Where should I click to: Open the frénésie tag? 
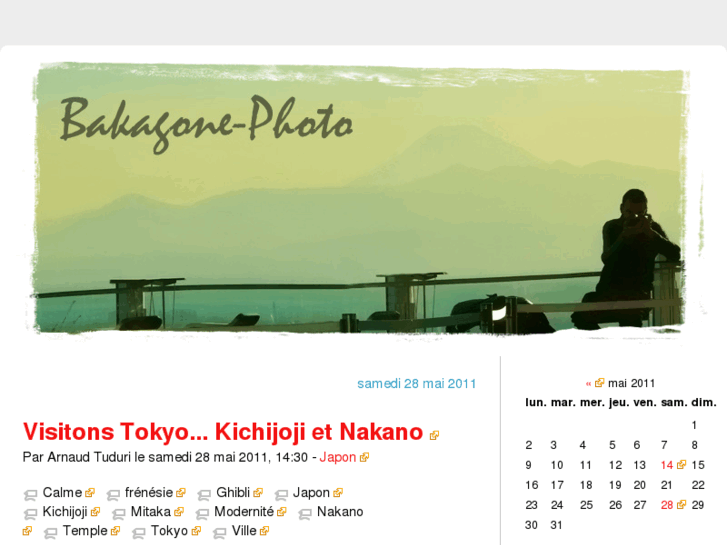click(149, 493)
